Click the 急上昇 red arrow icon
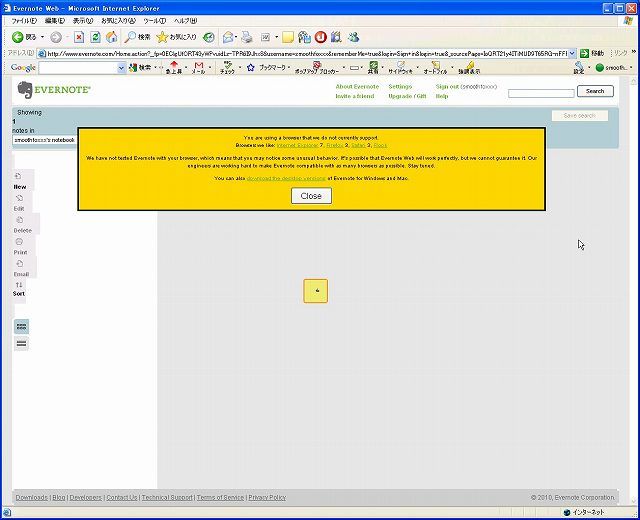The image size is (640, 520). pos(174,68)
